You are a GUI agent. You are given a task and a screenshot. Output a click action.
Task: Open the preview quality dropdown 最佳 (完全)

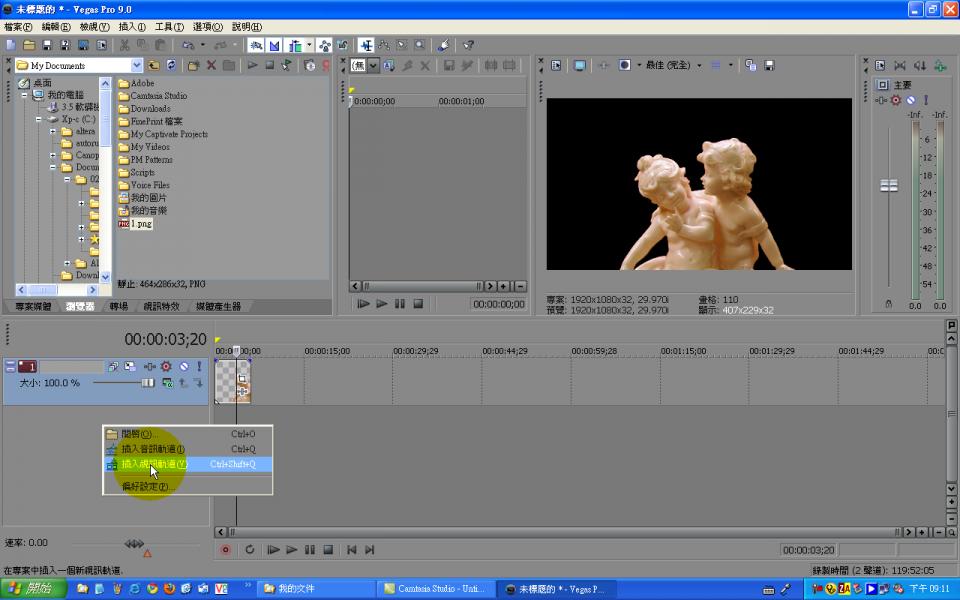699,66
